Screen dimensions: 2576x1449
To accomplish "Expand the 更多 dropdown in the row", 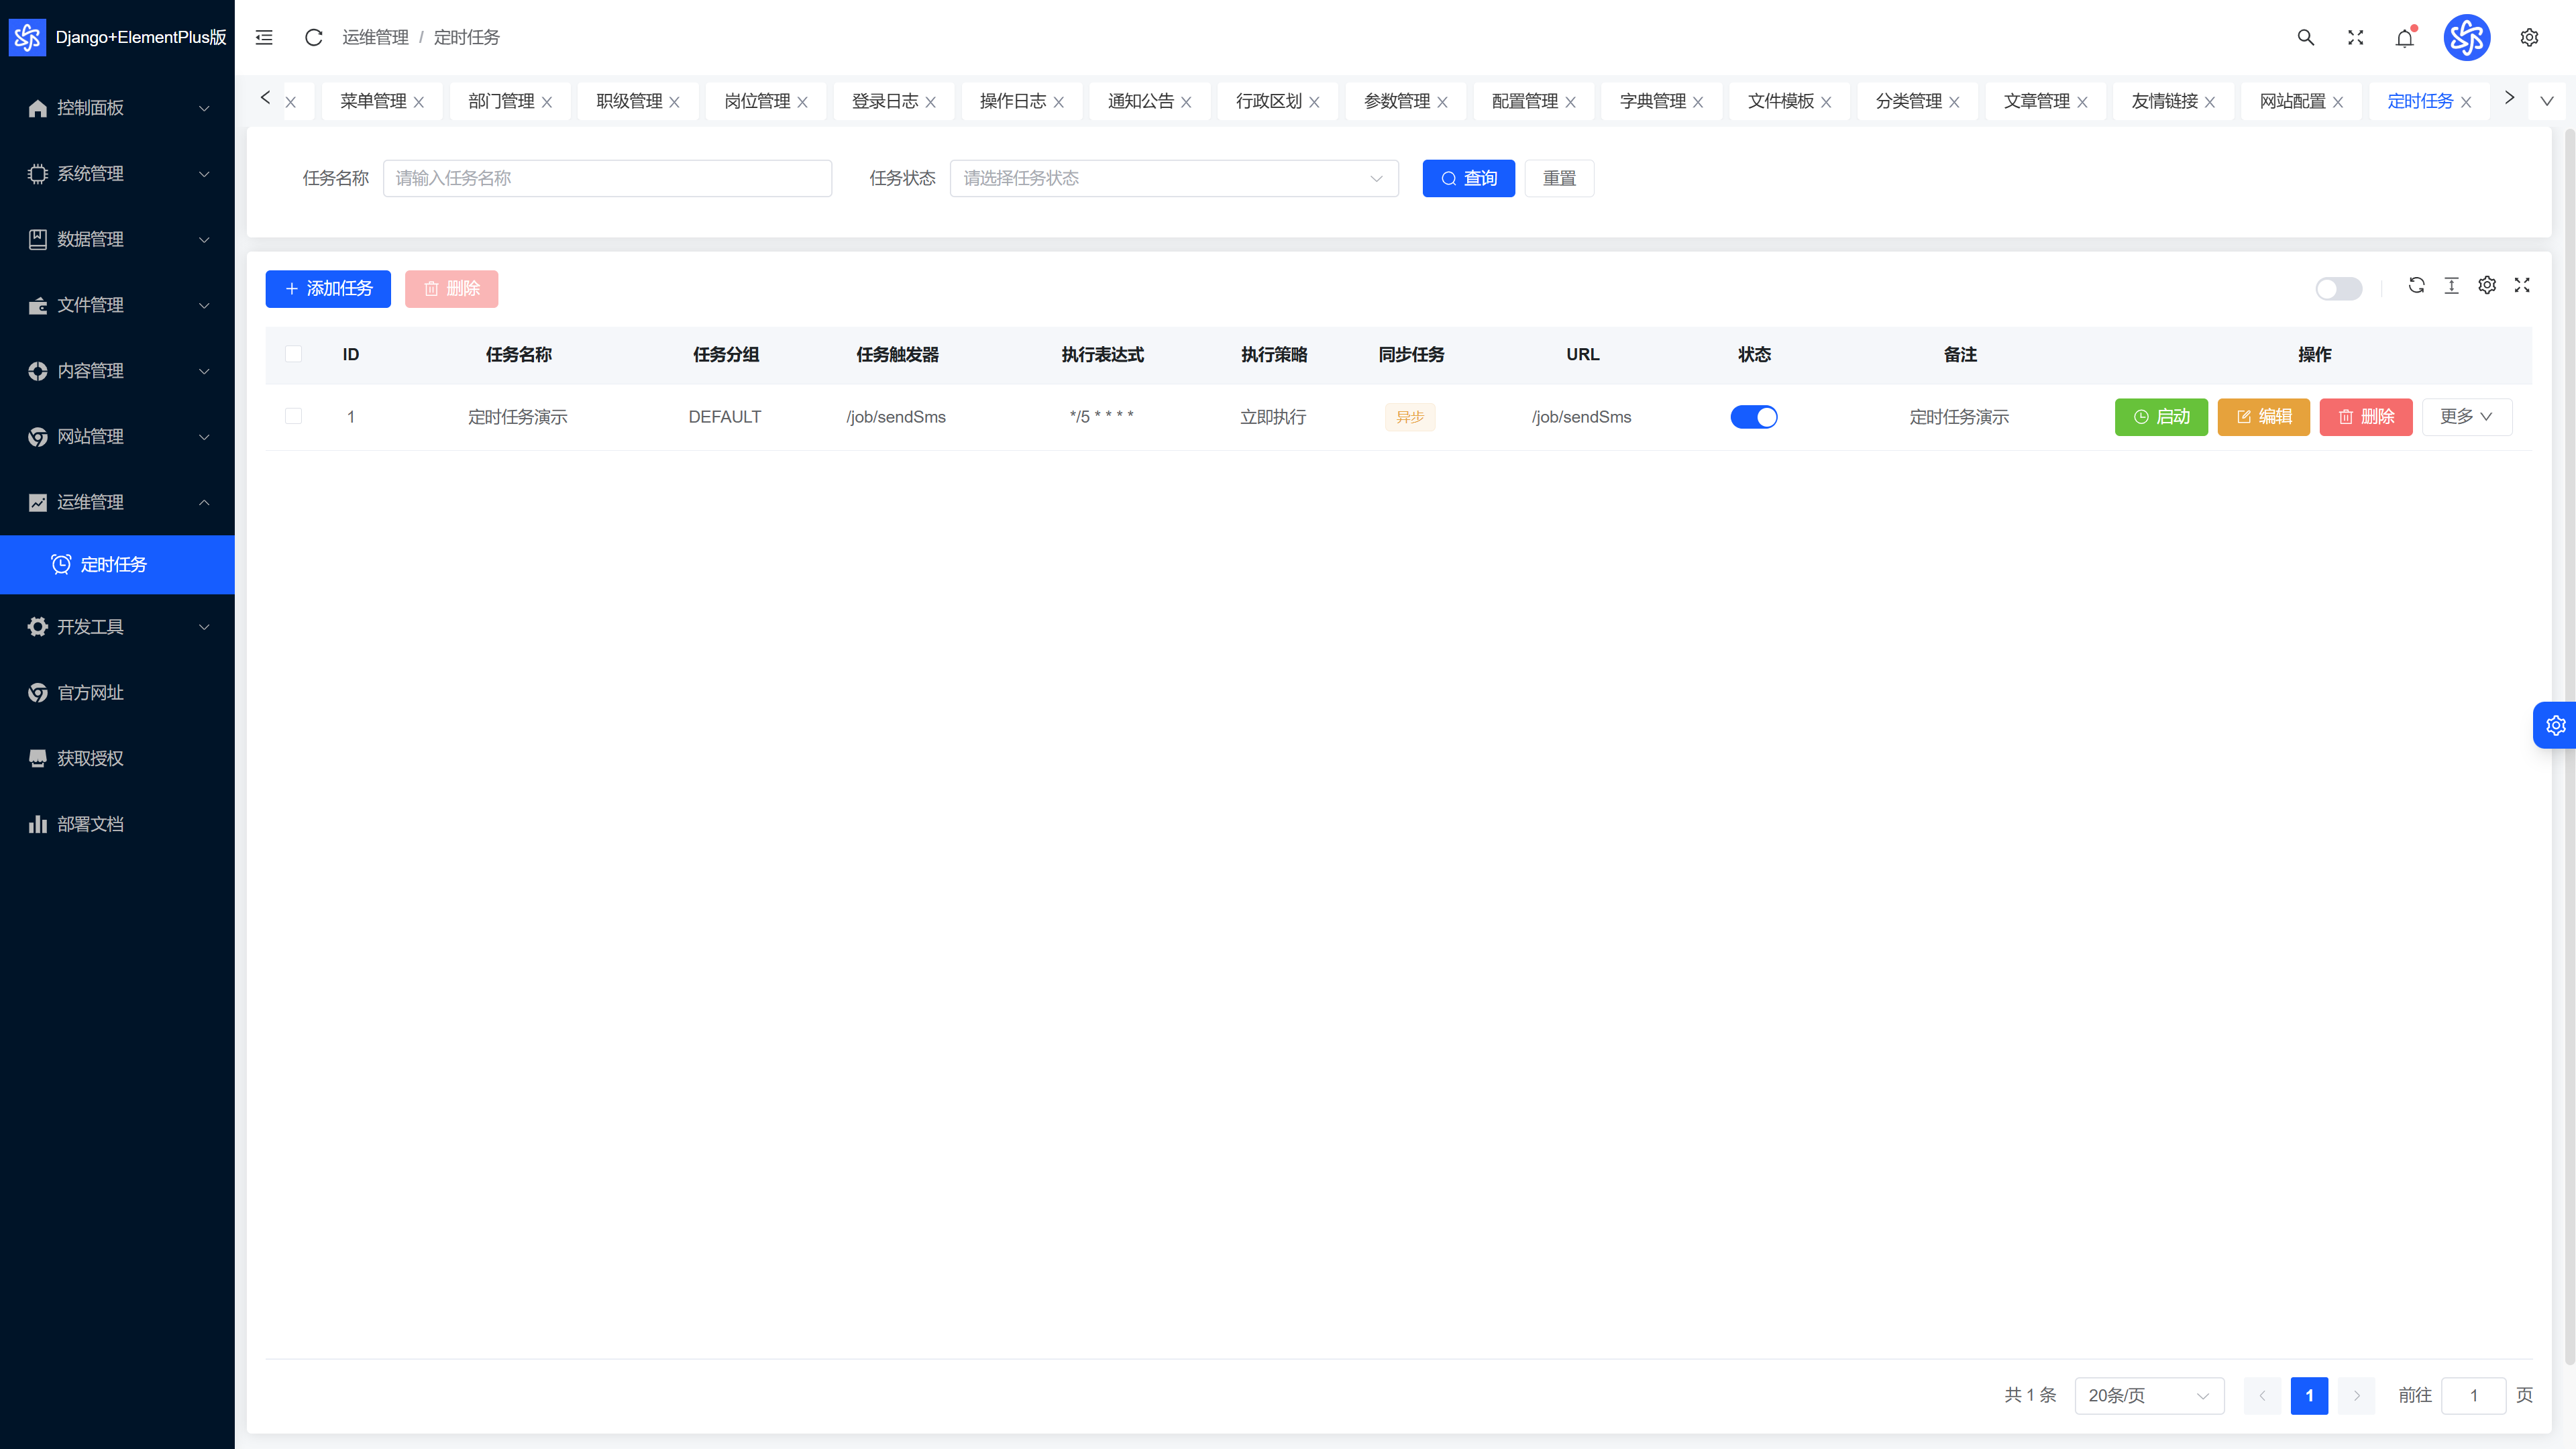I will tap(2467, 417).
